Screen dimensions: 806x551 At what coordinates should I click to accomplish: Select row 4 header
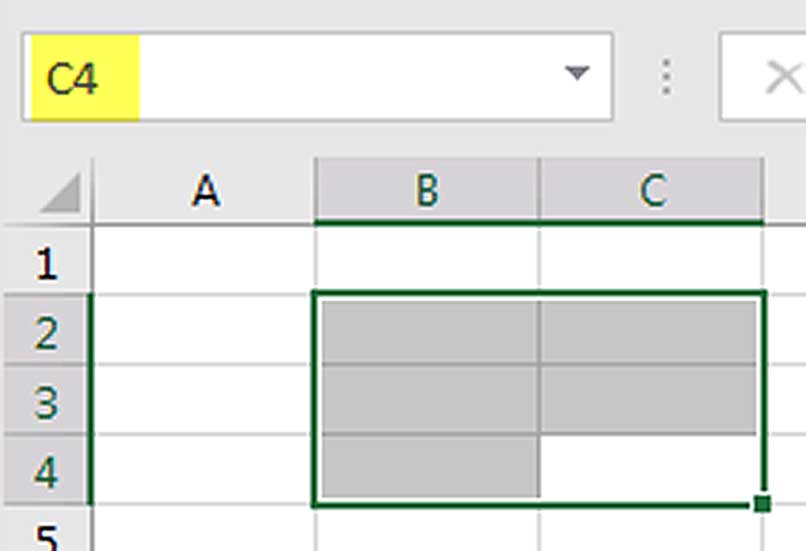coord(46,471)
